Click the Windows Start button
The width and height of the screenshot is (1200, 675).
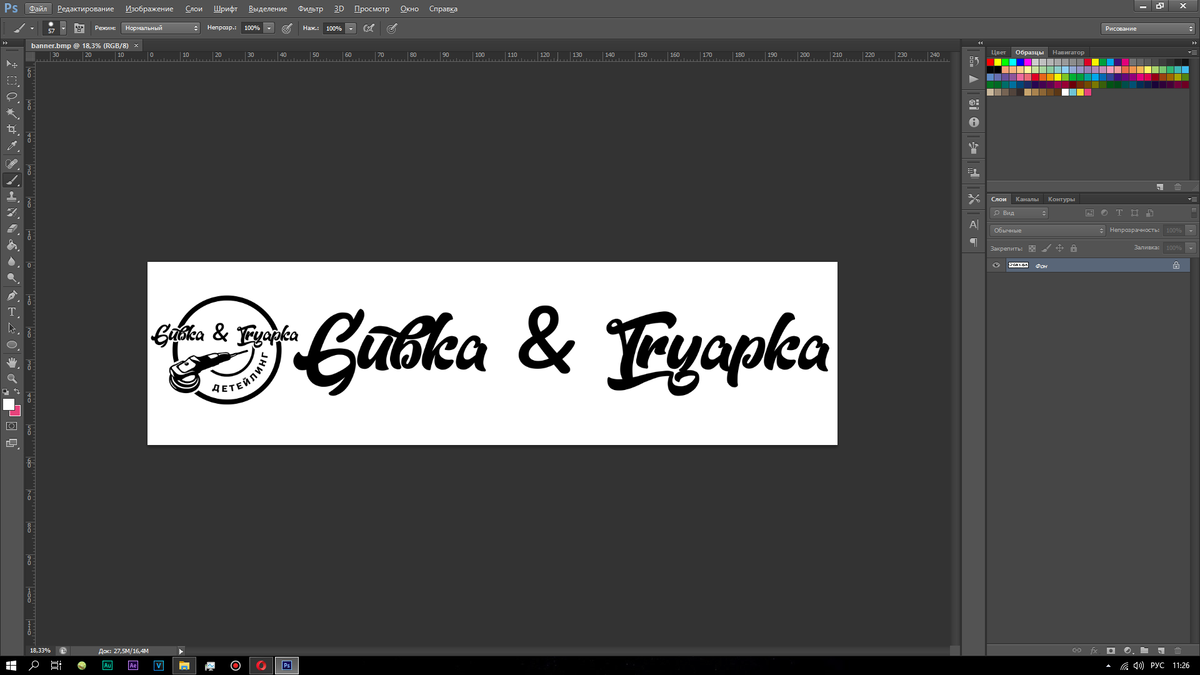12,664
